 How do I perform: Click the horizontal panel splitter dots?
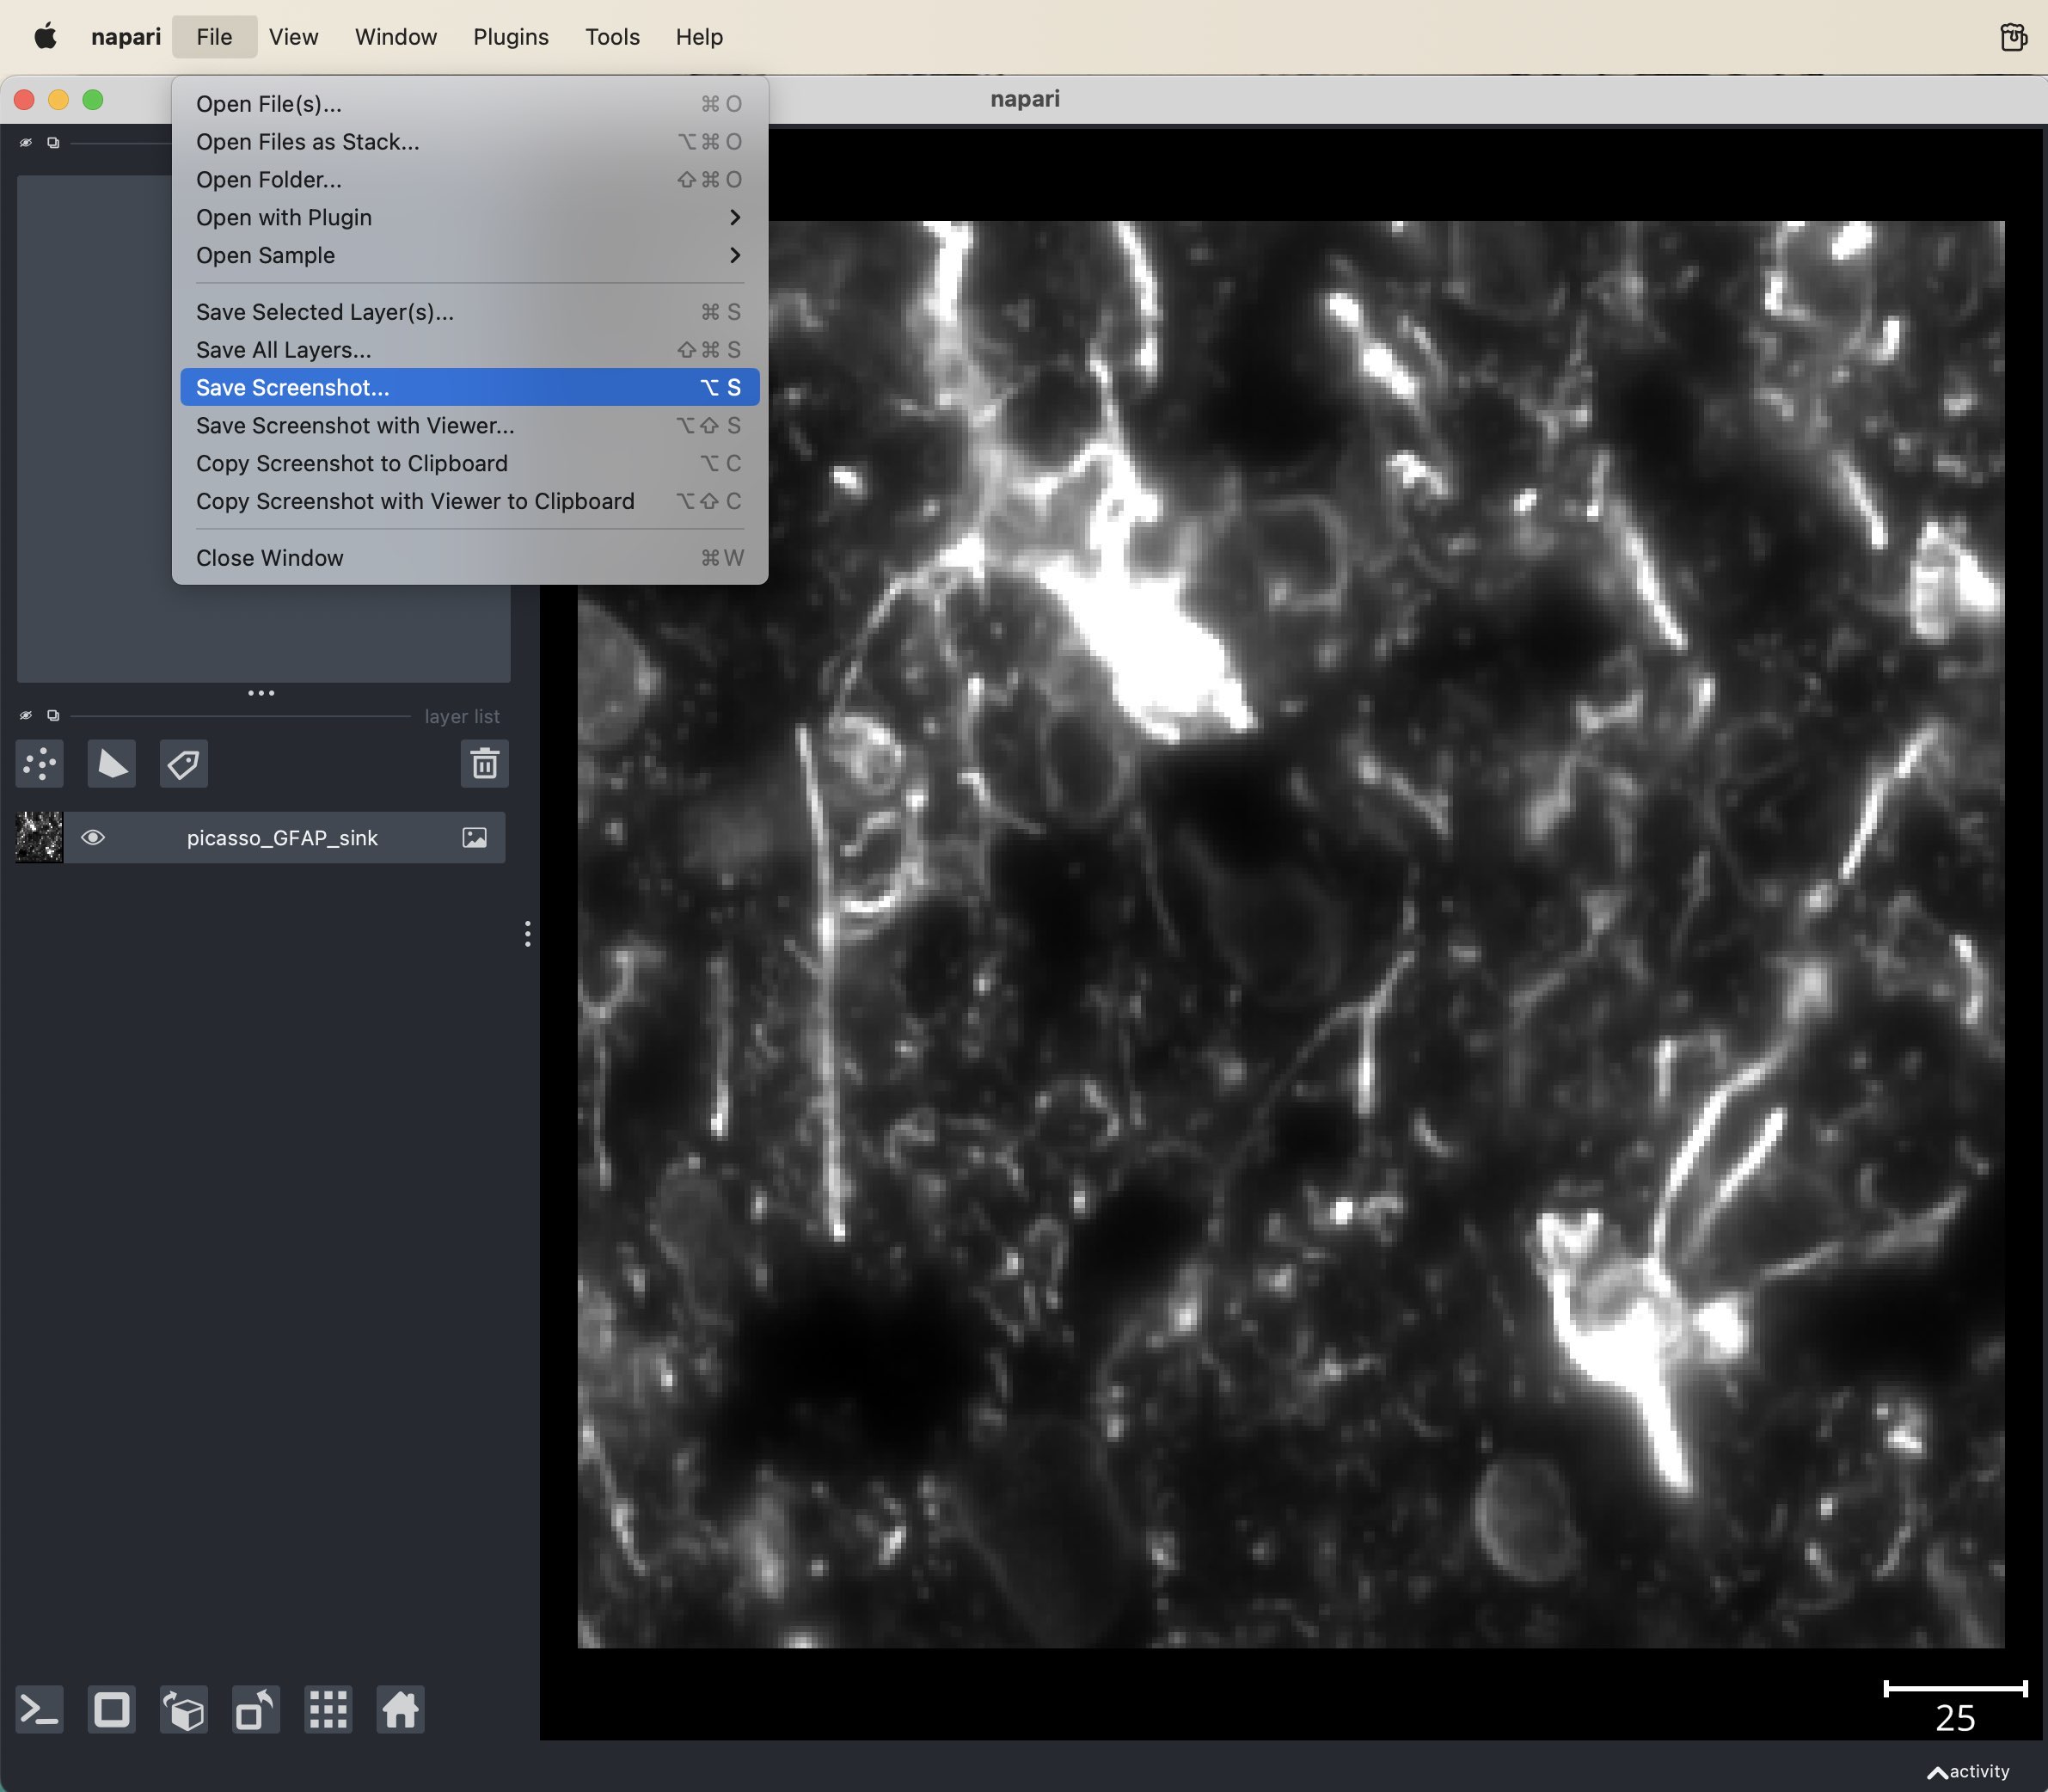tap(261, 693)
